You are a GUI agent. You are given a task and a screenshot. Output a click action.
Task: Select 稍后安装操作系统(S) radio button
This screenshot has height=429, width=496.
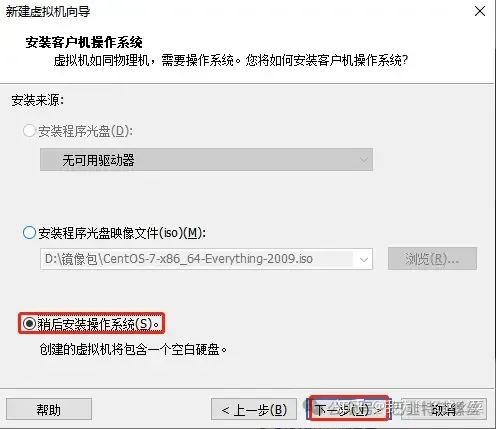(29, 323)
